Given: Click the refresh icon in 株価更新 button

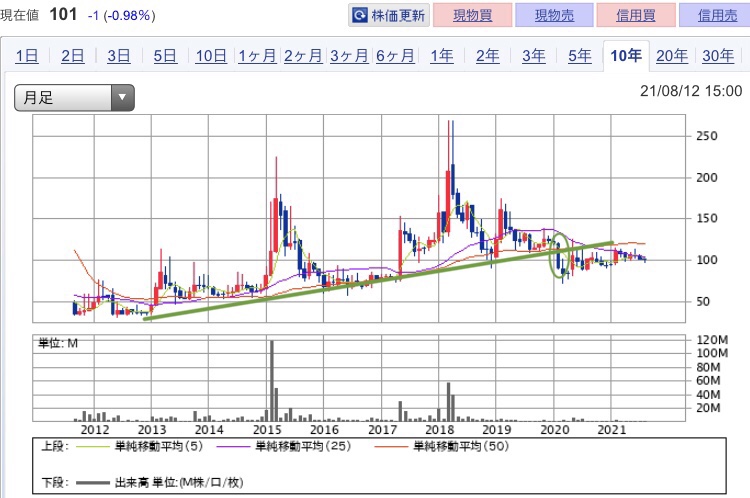Looking at the screenshot, I should [x=360, y=15].
